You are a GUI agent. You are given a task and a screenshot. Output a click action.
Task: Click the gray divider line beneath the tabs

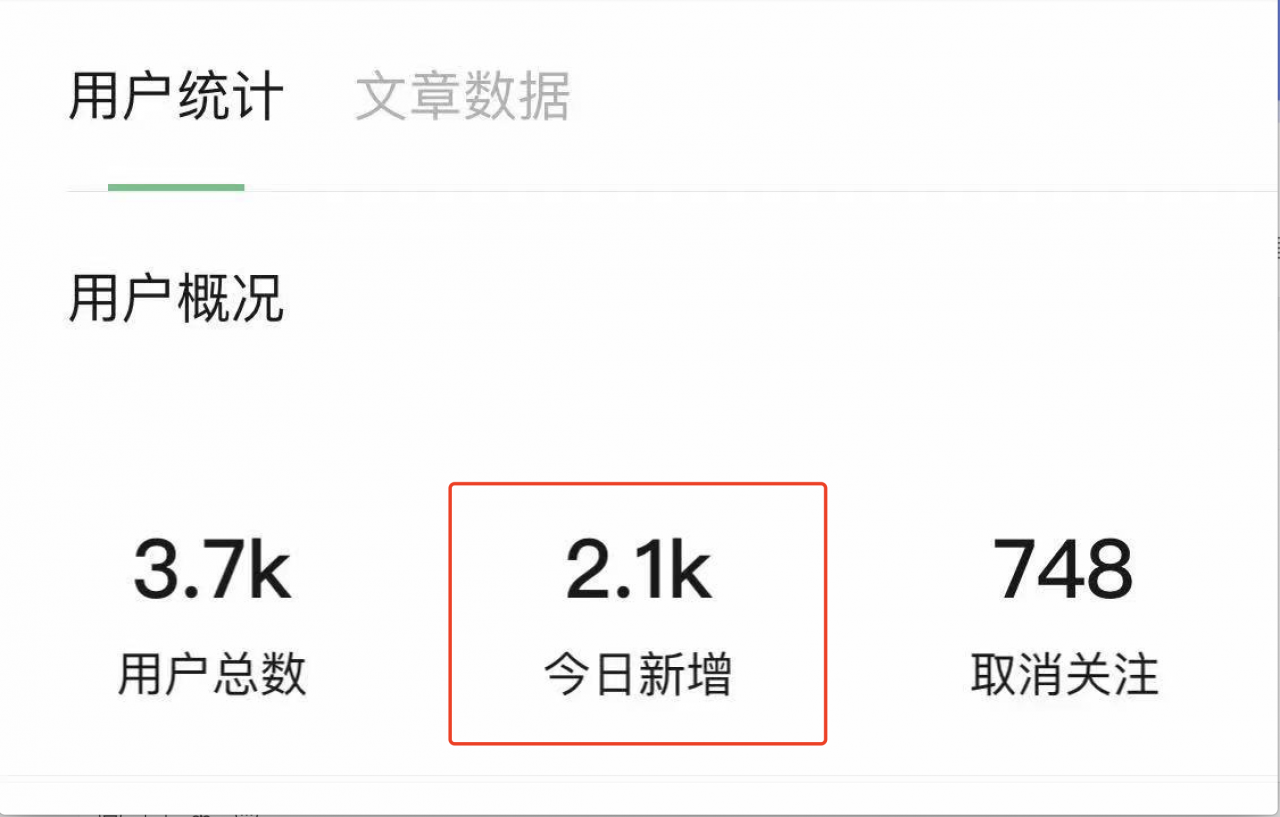pyautogui.click(x=670, y=191)
